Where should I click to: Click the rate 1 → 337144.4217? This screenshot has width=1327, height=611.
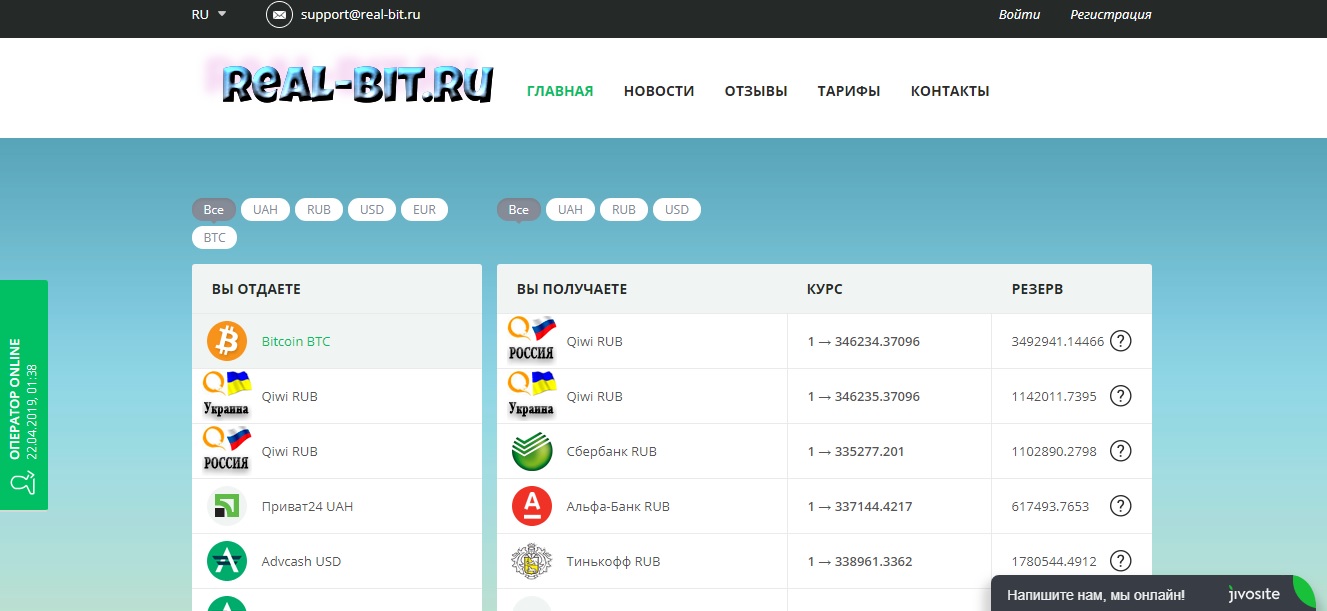coord(860,507)
